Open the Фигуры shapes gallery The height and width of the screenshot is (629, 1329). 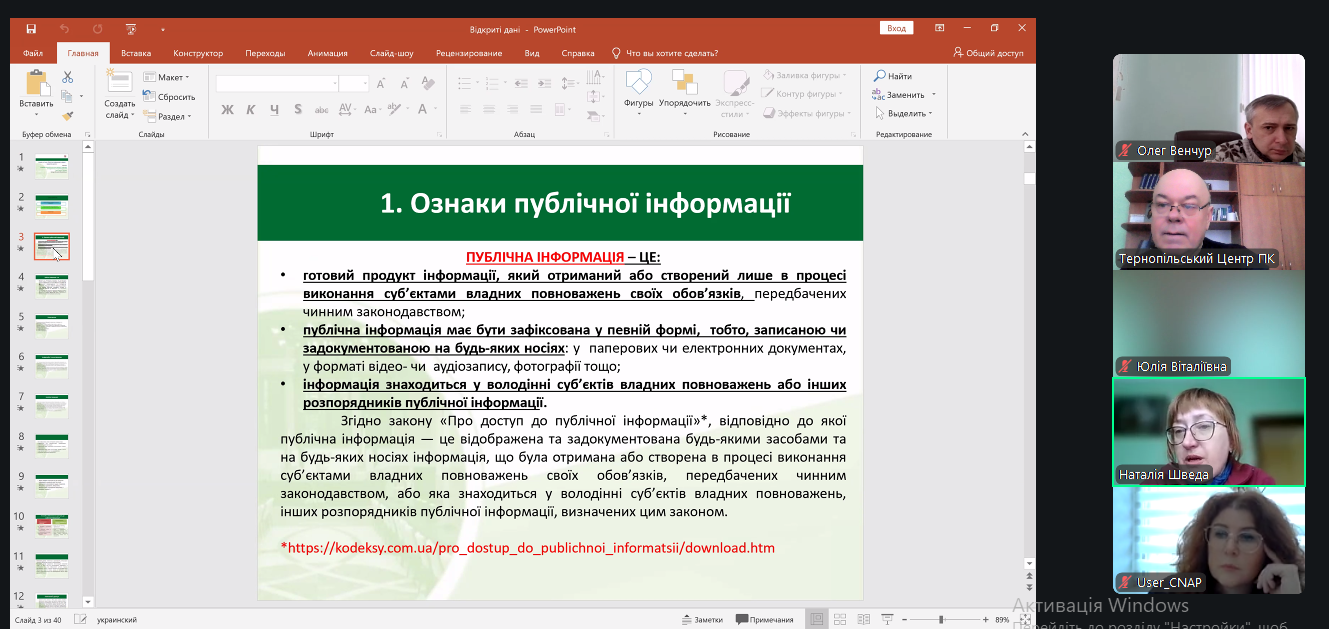pos(638,88)
